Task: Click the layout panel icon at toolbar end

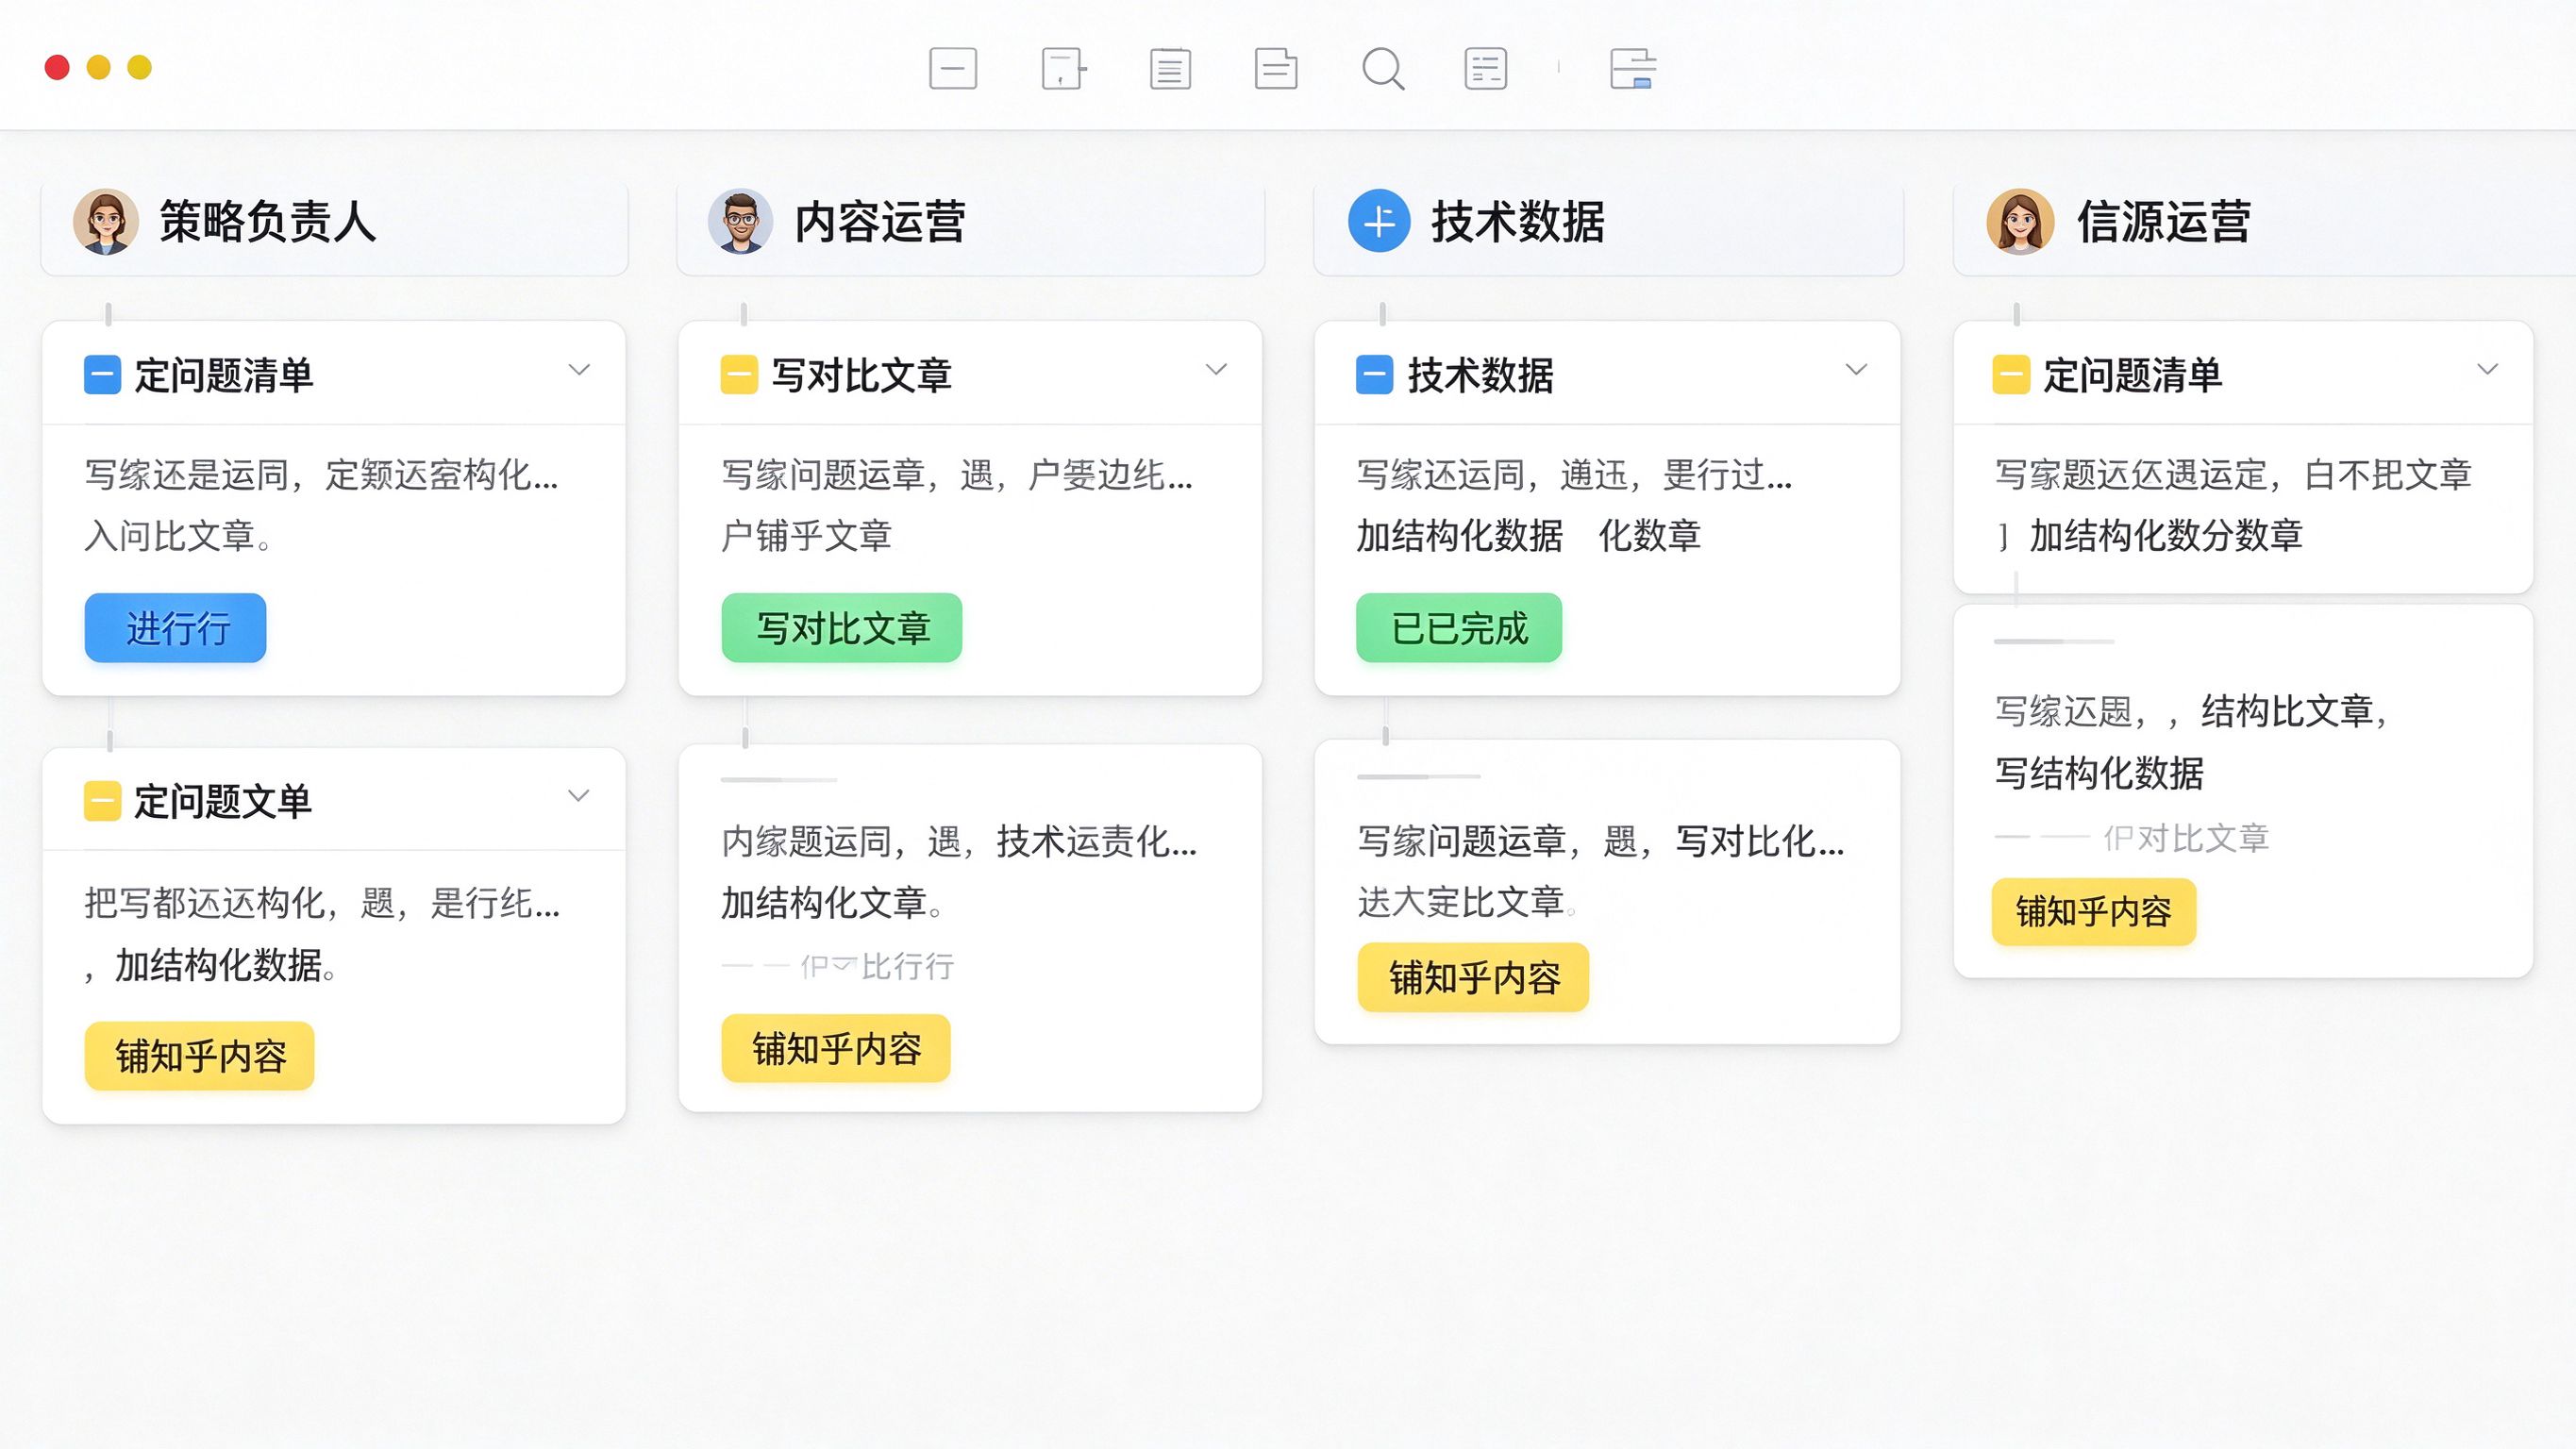Action: tap(1633, 69)
